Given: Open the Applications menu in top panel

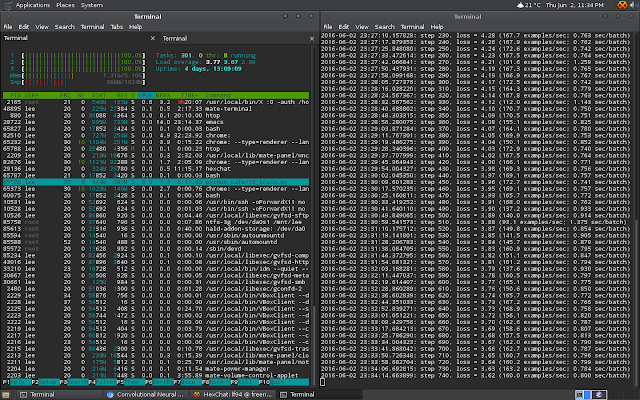Looking at the screenshot, I should pos(34,6).
